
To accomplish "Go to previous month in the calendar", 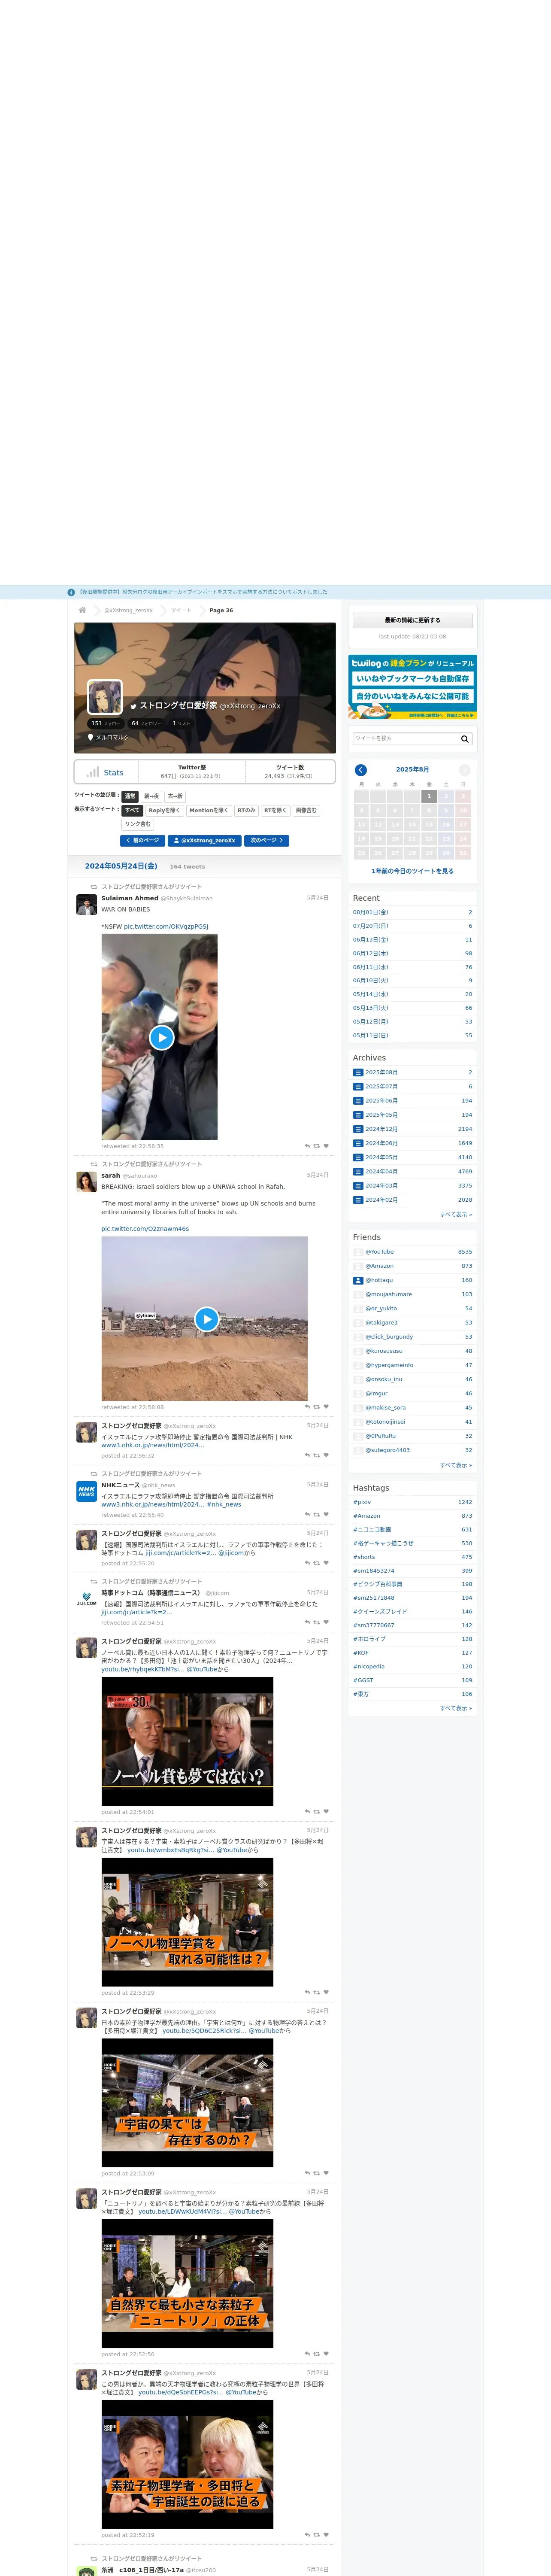I will tap(361, 770).
